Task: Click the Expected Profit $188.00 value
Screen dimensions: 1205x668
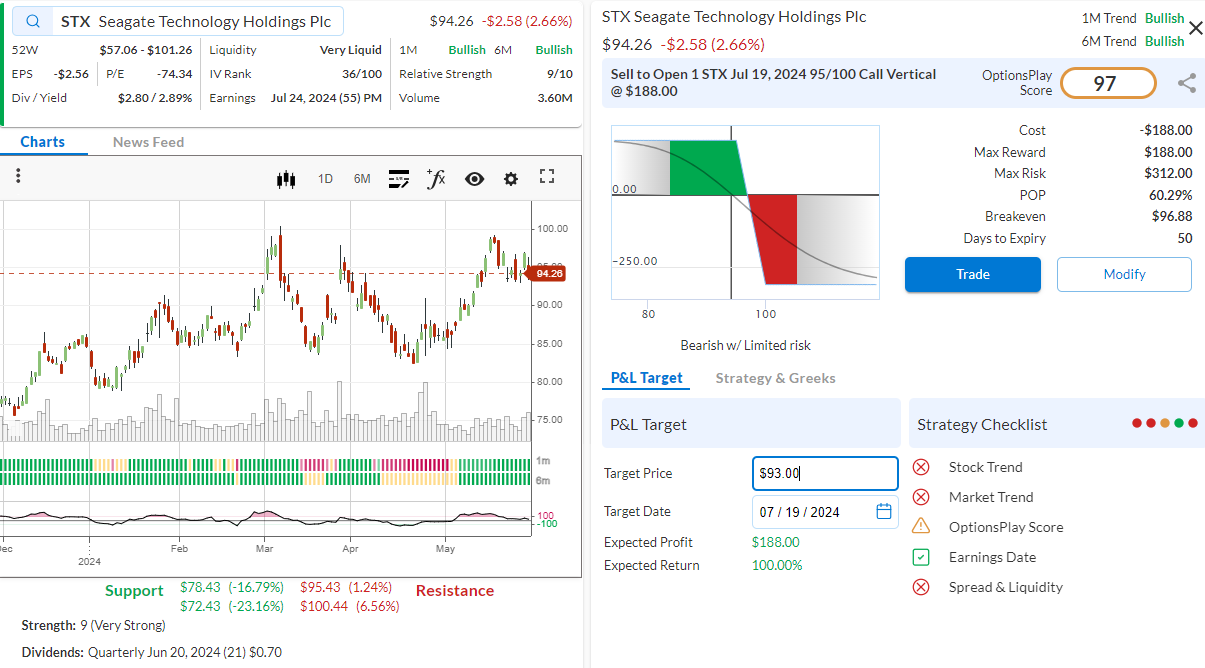Action: 776,542
